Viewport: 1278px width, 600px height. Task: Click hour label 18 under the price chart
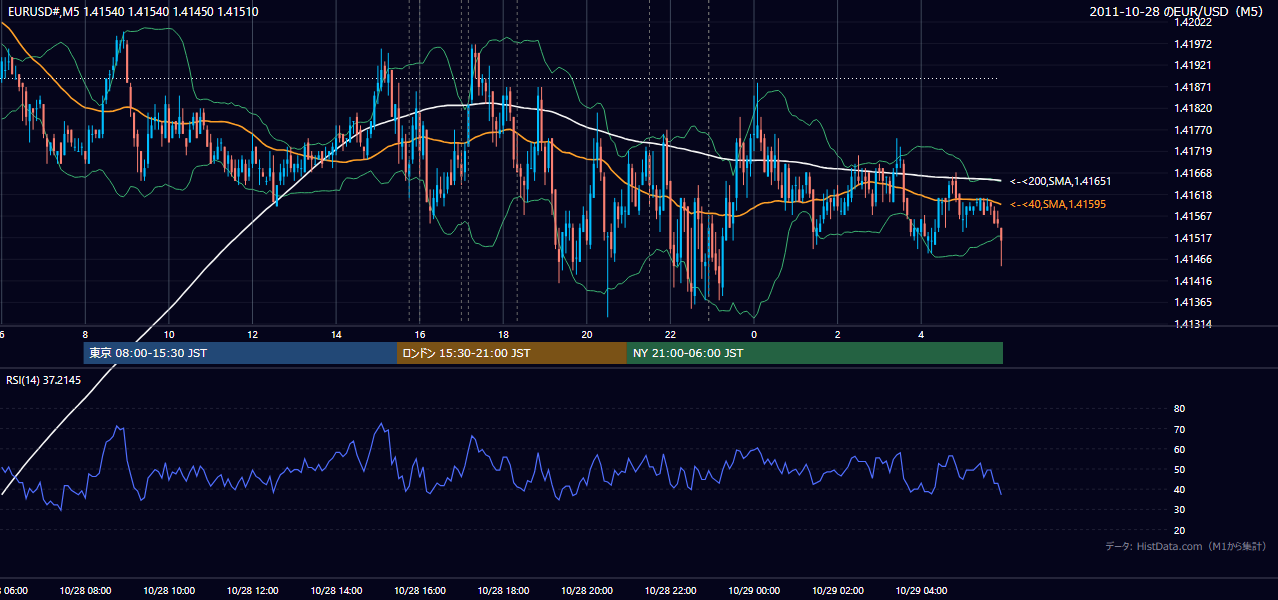[x=503, y=334]
